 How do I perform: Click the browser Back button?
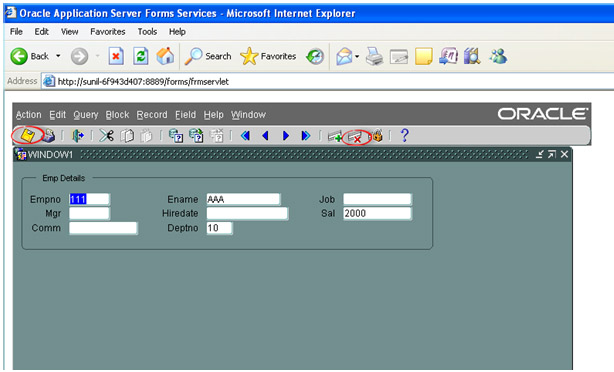click(30, 56)
